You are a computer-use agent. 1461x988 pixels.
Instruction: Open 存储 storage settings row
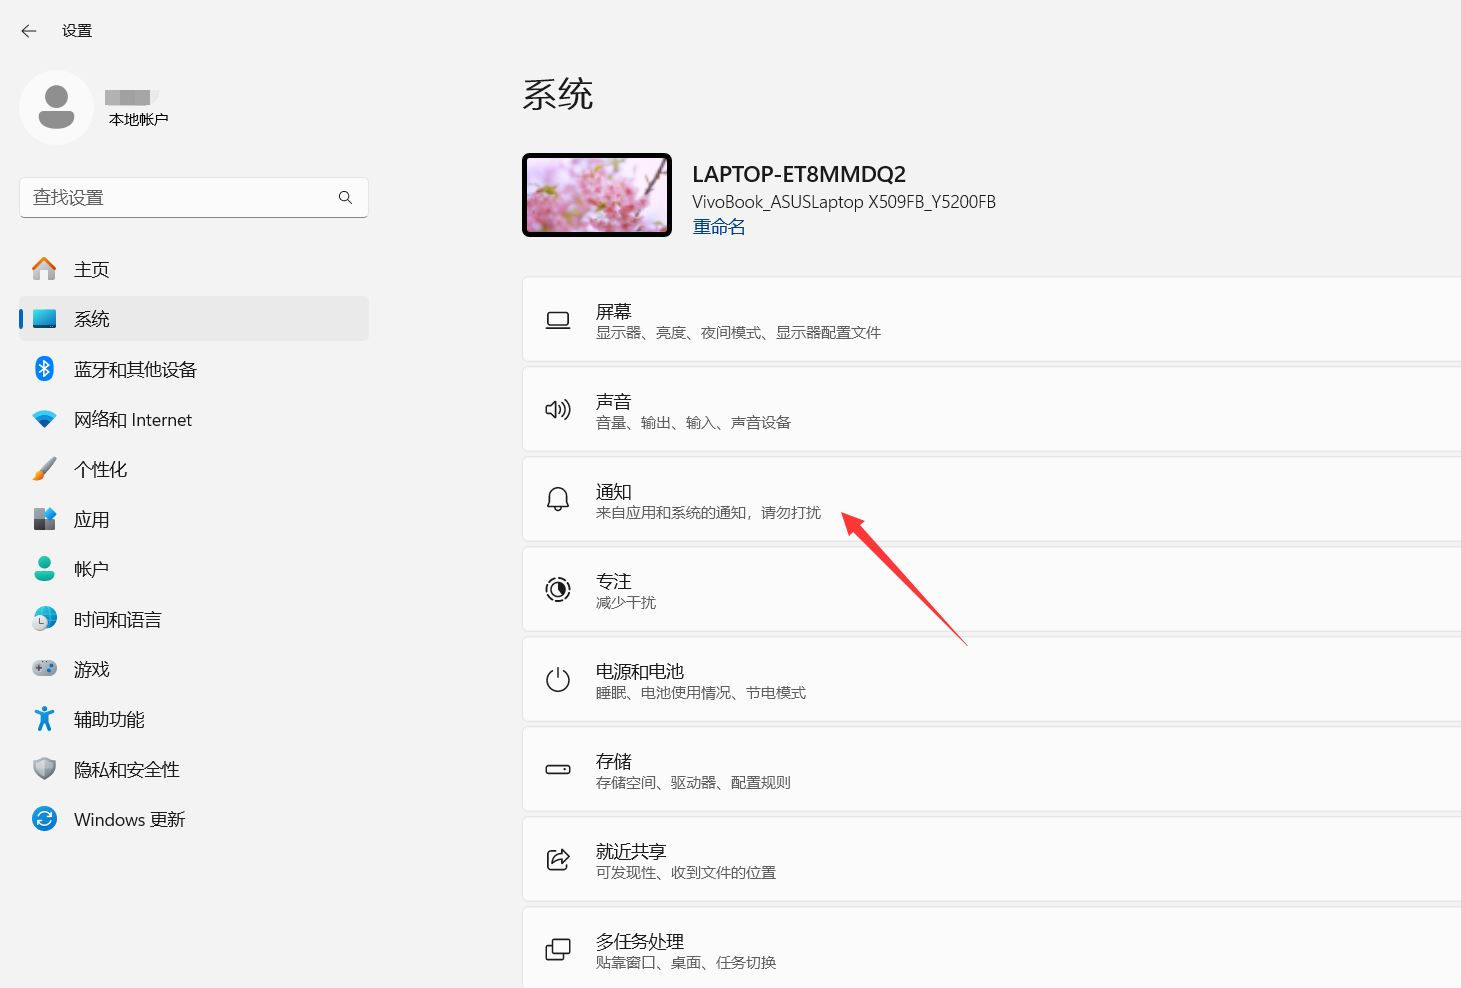tap(991, 769)
